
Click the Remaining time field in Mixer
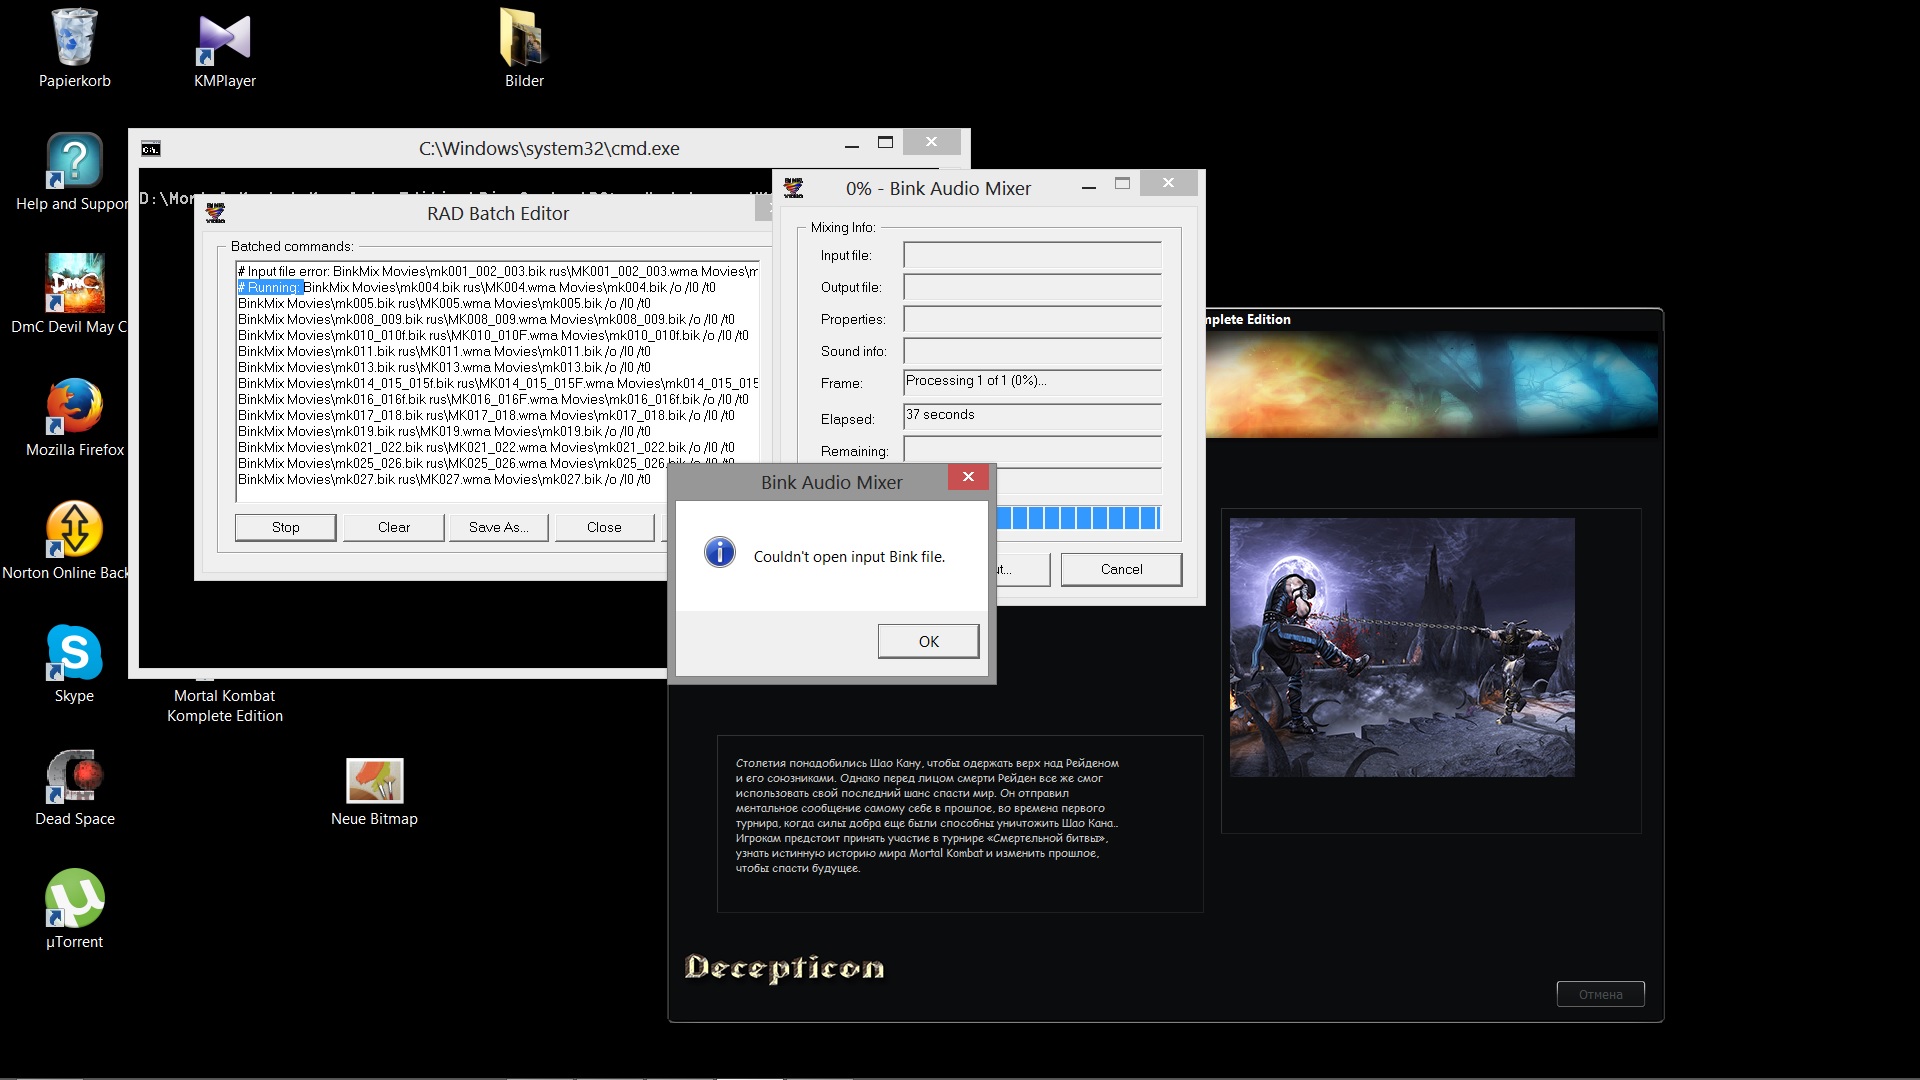click(x=1032, y=449)
